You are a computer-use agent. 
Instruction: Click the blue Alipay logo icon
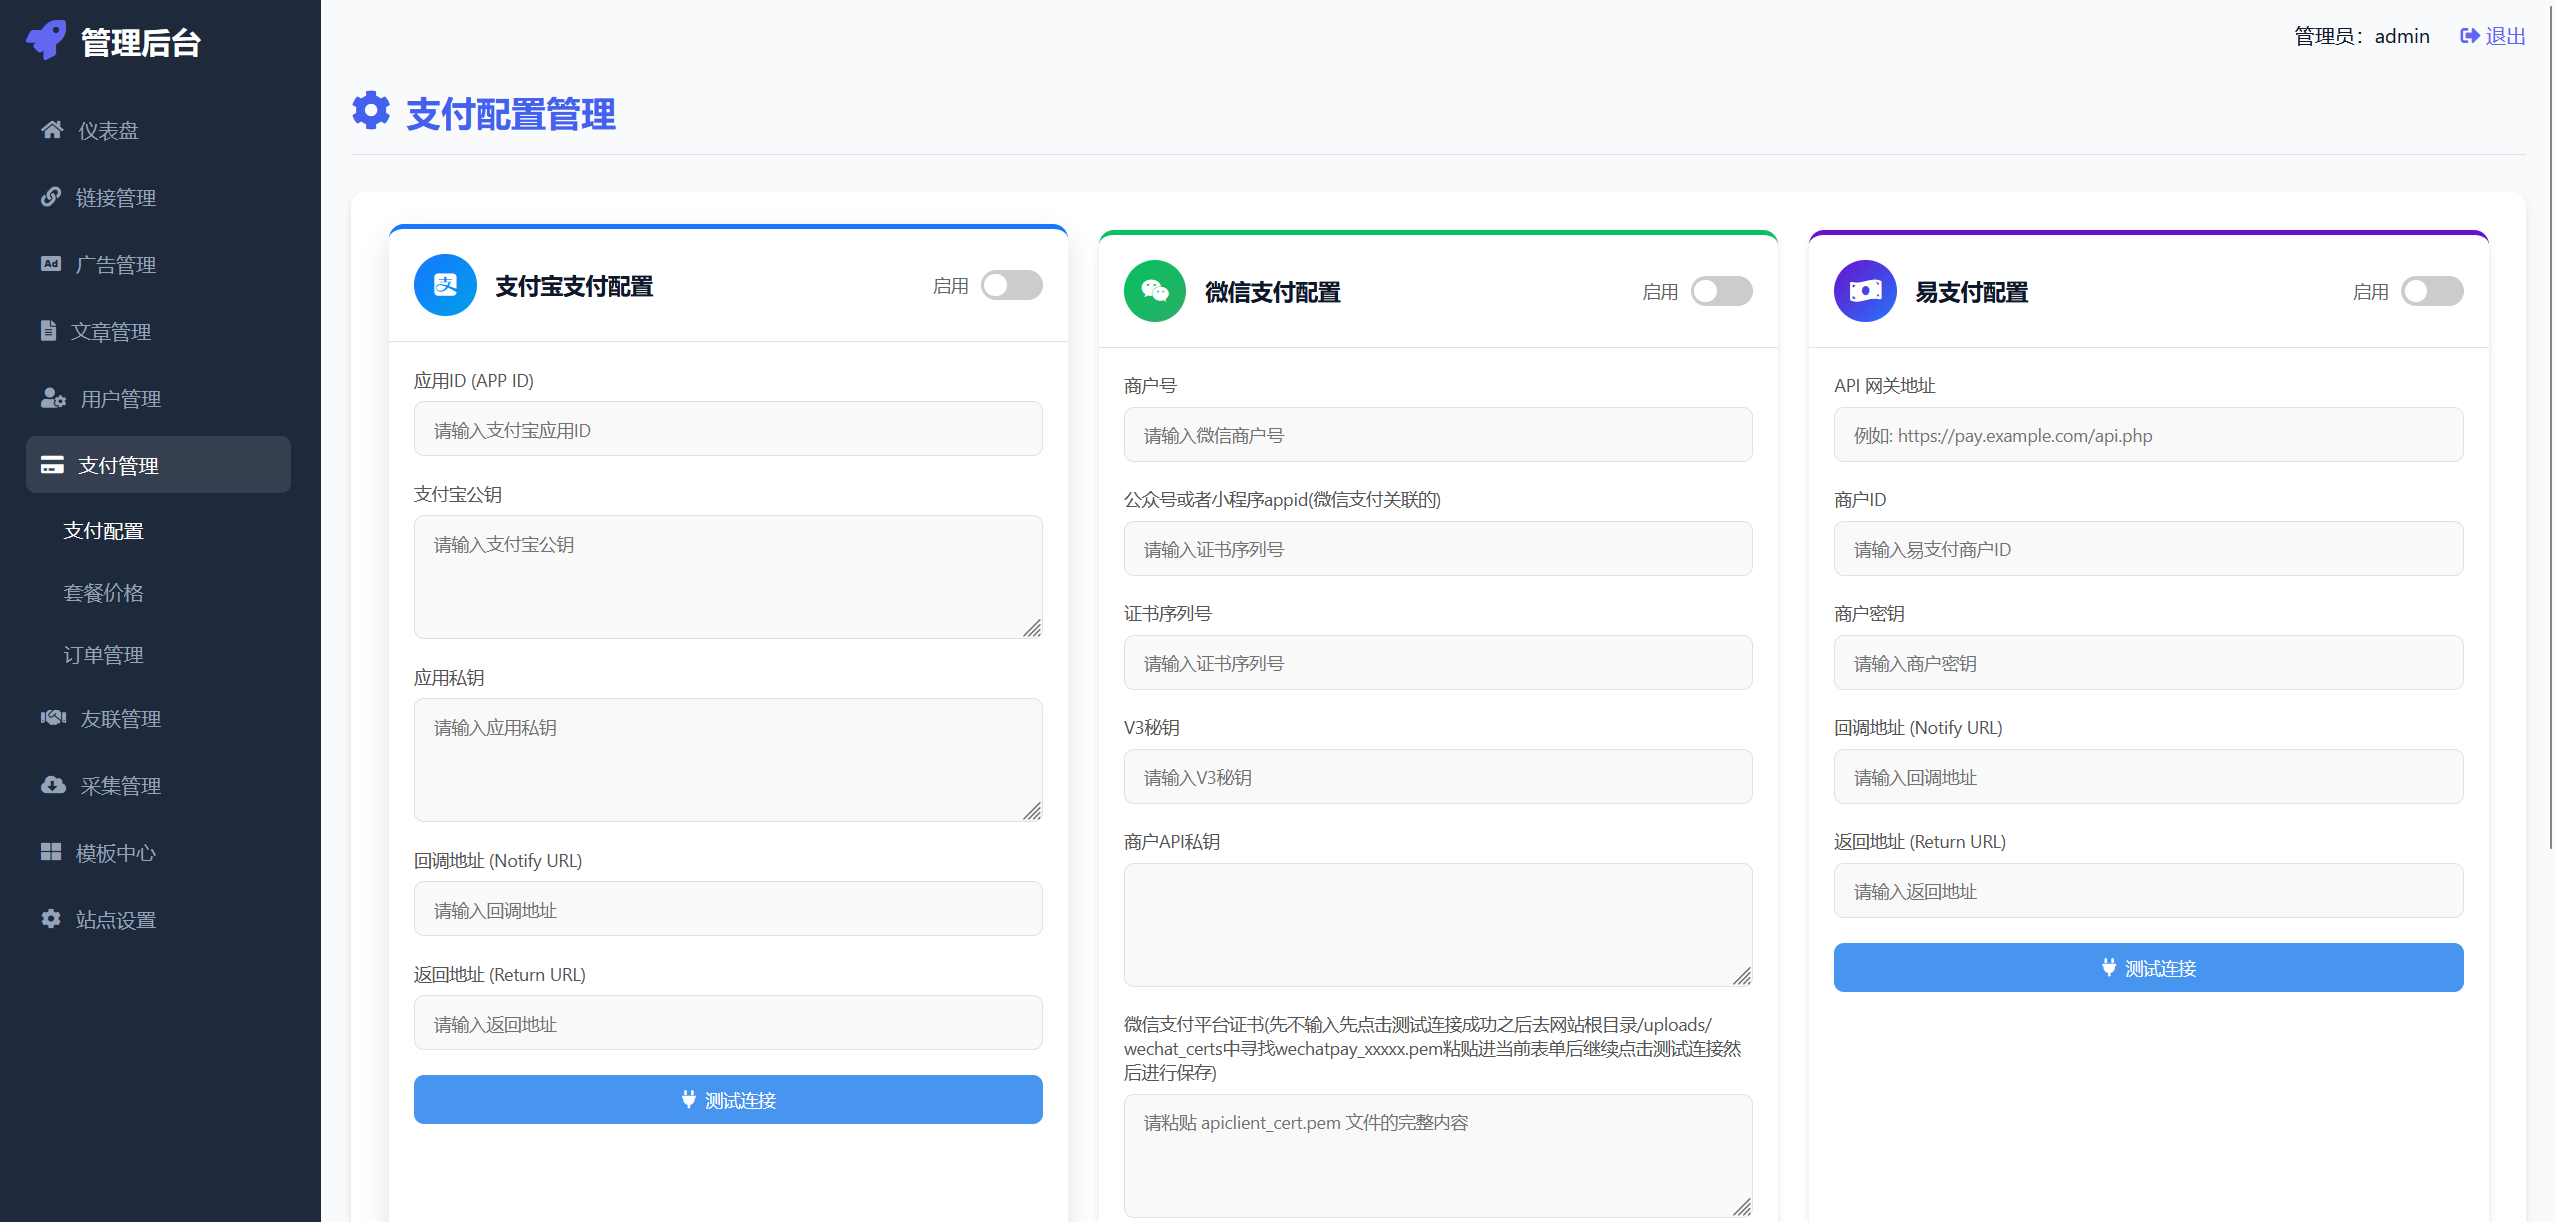(x=444, y=285)
